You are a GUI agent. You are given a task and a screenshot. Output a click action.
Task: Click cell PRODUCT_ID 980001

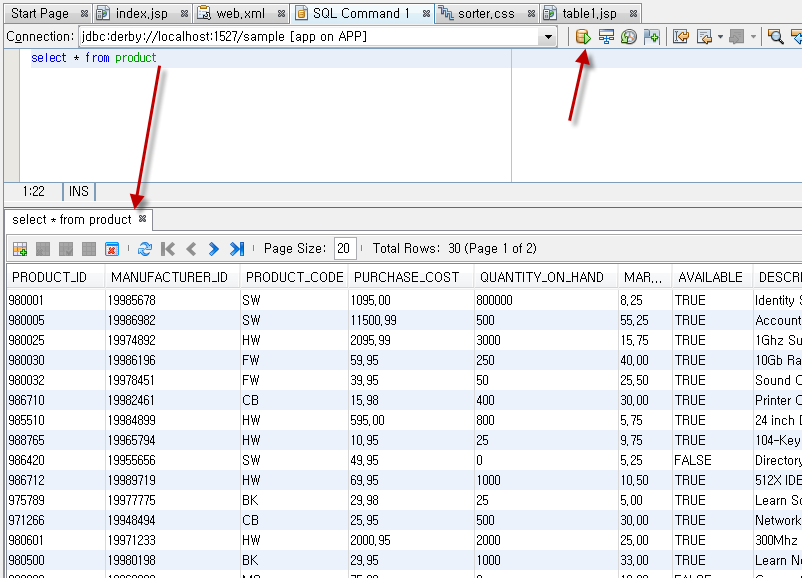[x=56, y=300]
